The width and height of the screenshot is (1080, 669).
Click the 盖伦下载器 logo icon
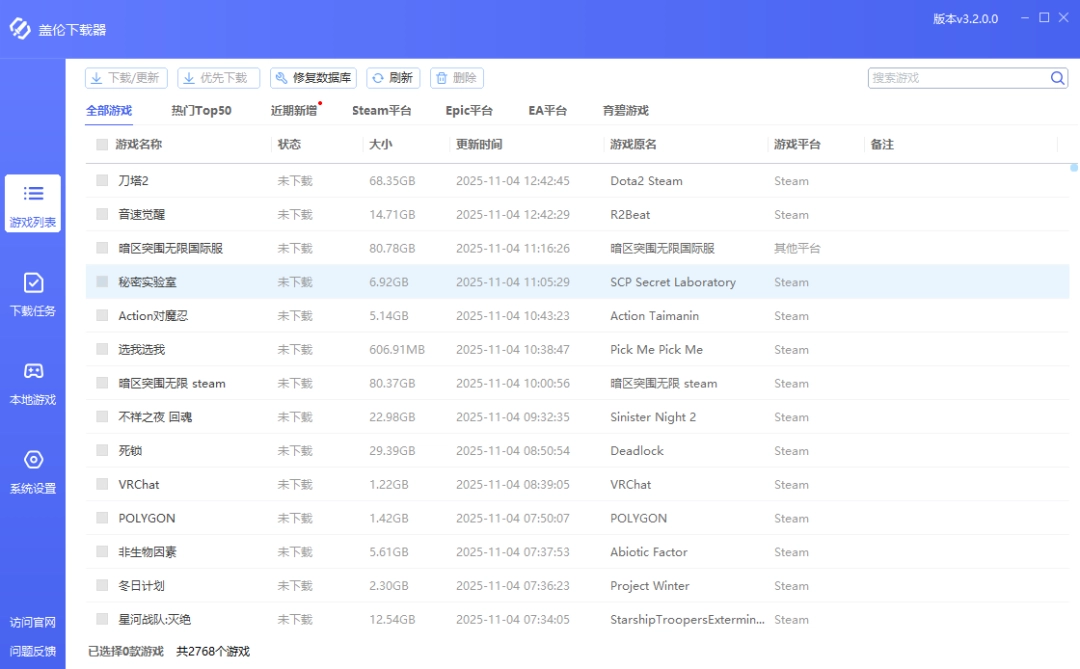pyautogui.click(x=18, y=29)
